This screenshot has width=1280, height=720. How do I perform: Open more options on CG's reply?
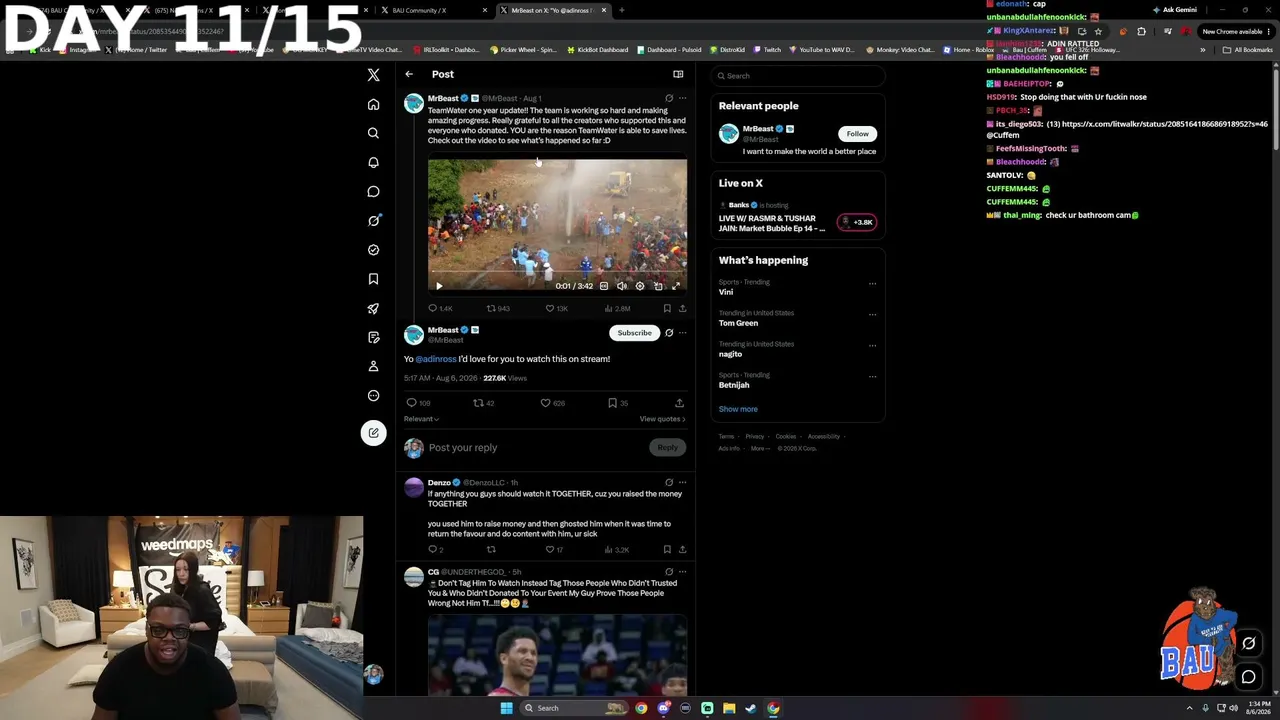[683, 572]
